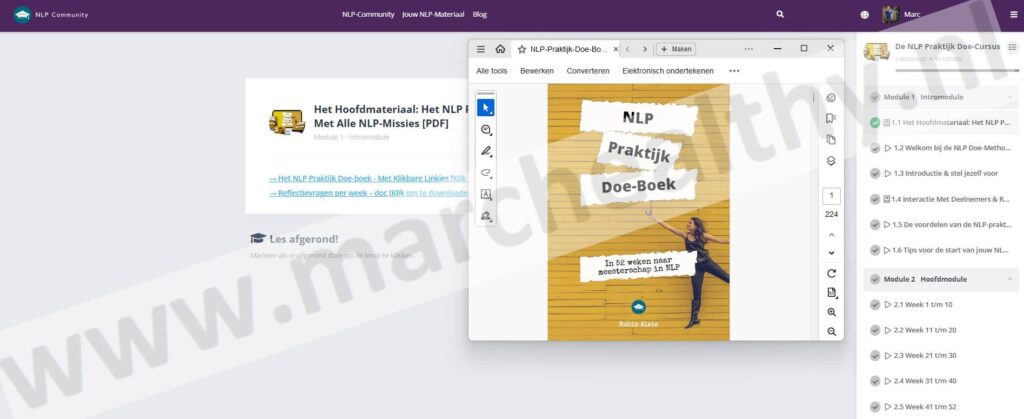This screenshot has height=419, width=1024.
Task: Toggle course outline list icon
Action: point(1012,47)
